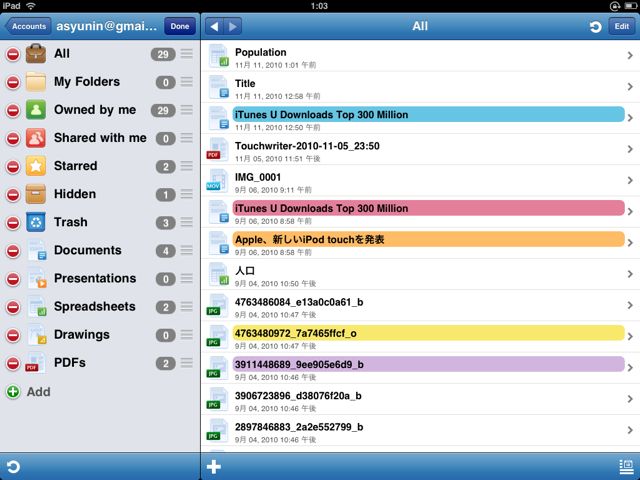
Task: Go back with the left arrow
Action: [x=214, y=27]
